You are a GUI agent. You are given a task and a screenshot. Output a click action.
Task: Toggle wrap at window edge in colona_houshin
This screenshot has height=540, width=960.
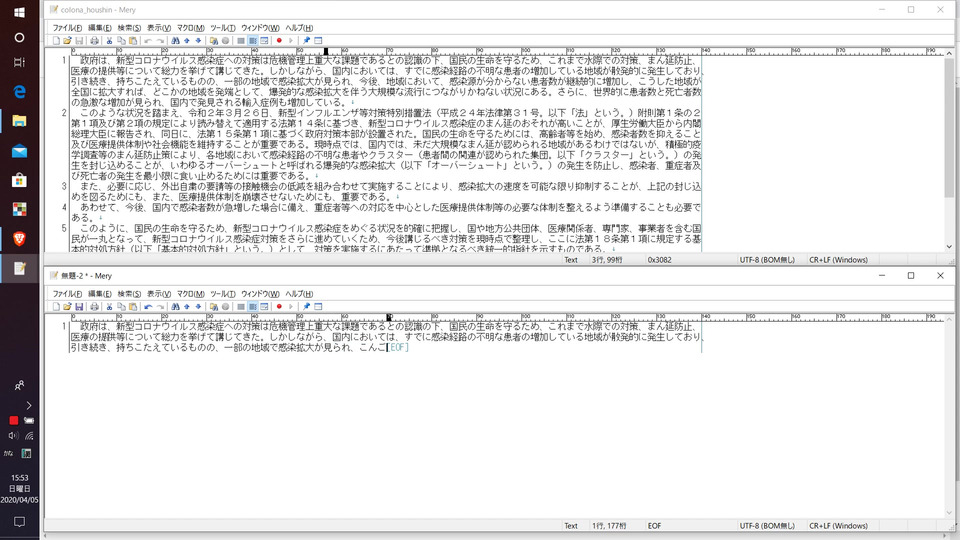pos(264,41)
